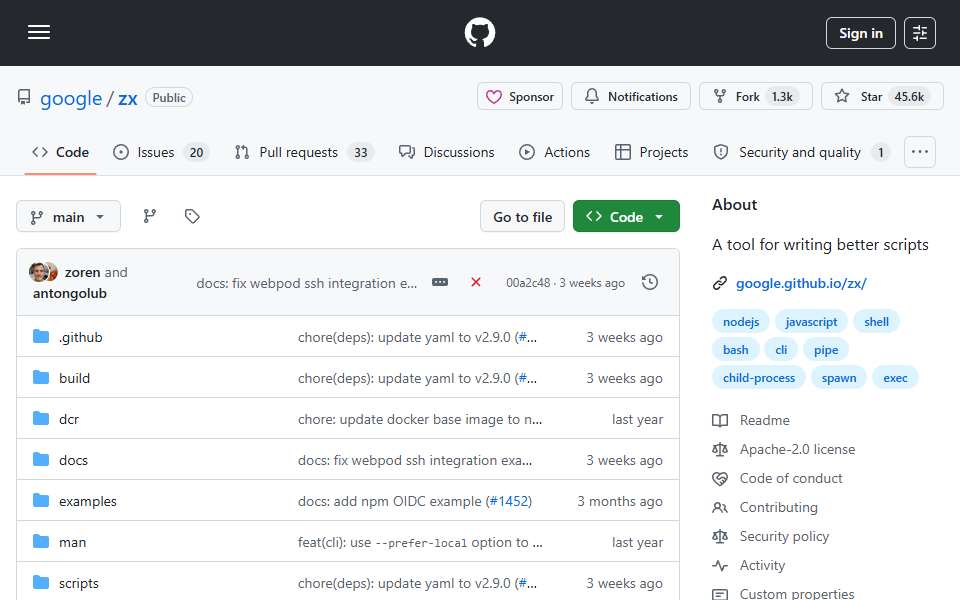The image size is (960, 600).
Task: Switch to the Code tab
Action: [61, 152]
